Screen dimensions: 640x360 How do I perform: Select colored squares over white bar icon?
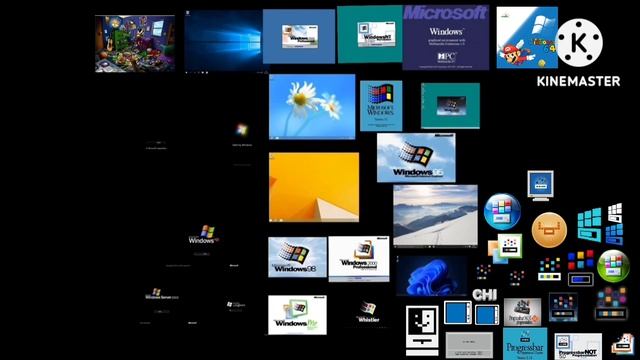click(549, 269)
